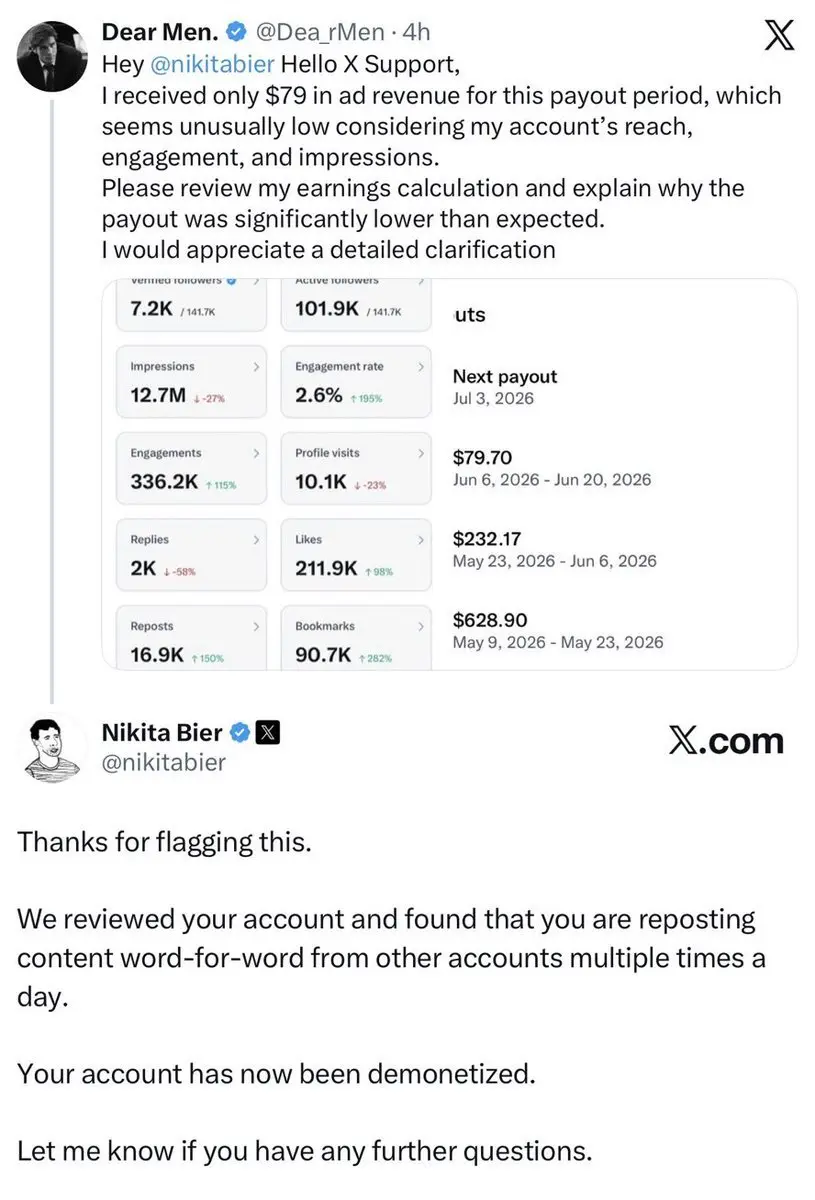Open the Reposts stat card
The height and width of the screenshot is (1200, 815).
[x=191, y=638]
